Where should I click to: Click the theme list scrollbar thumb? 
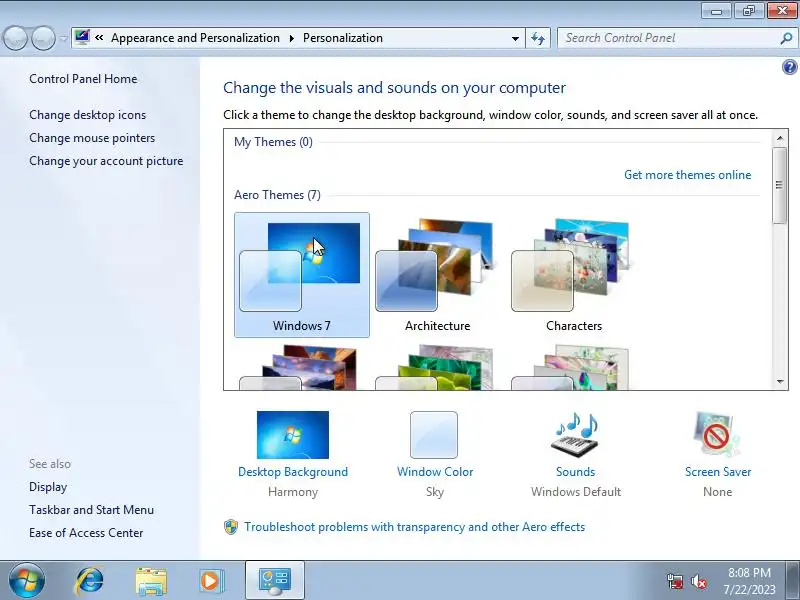pos(780,185)
